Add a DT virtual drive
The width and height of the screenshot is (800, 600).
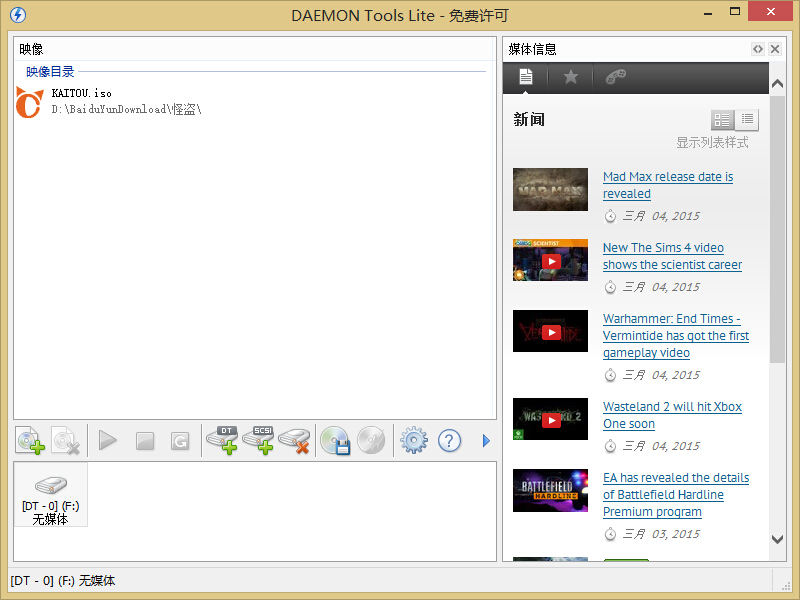pos(222,440)
